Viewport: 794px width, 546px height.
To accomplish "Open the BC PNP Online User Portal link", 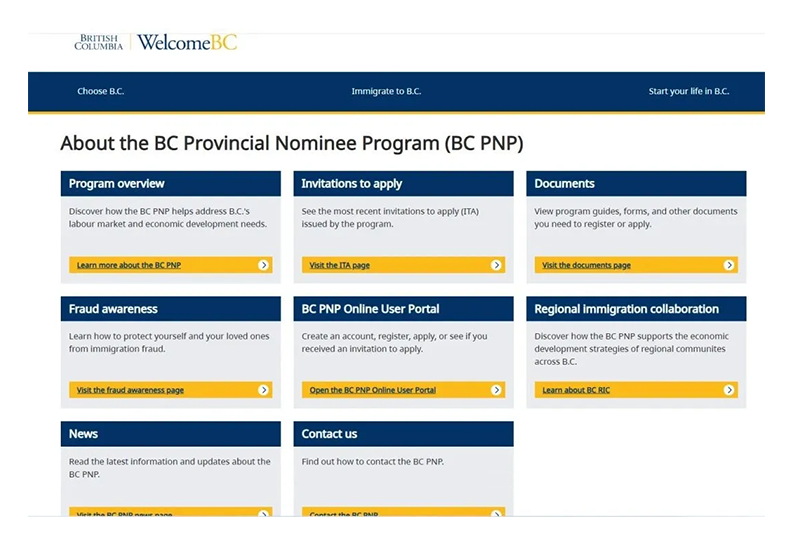I will (x=372, y=390).
